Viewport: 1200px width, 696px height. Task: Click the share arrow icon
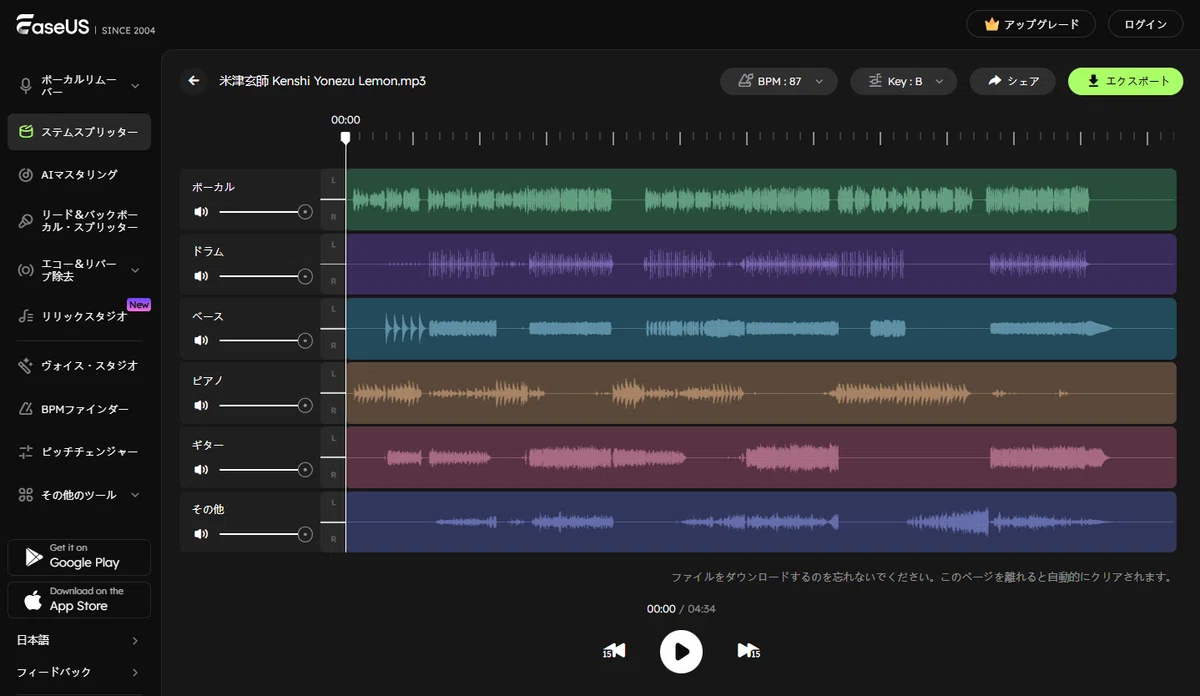(x=994, y=81)
